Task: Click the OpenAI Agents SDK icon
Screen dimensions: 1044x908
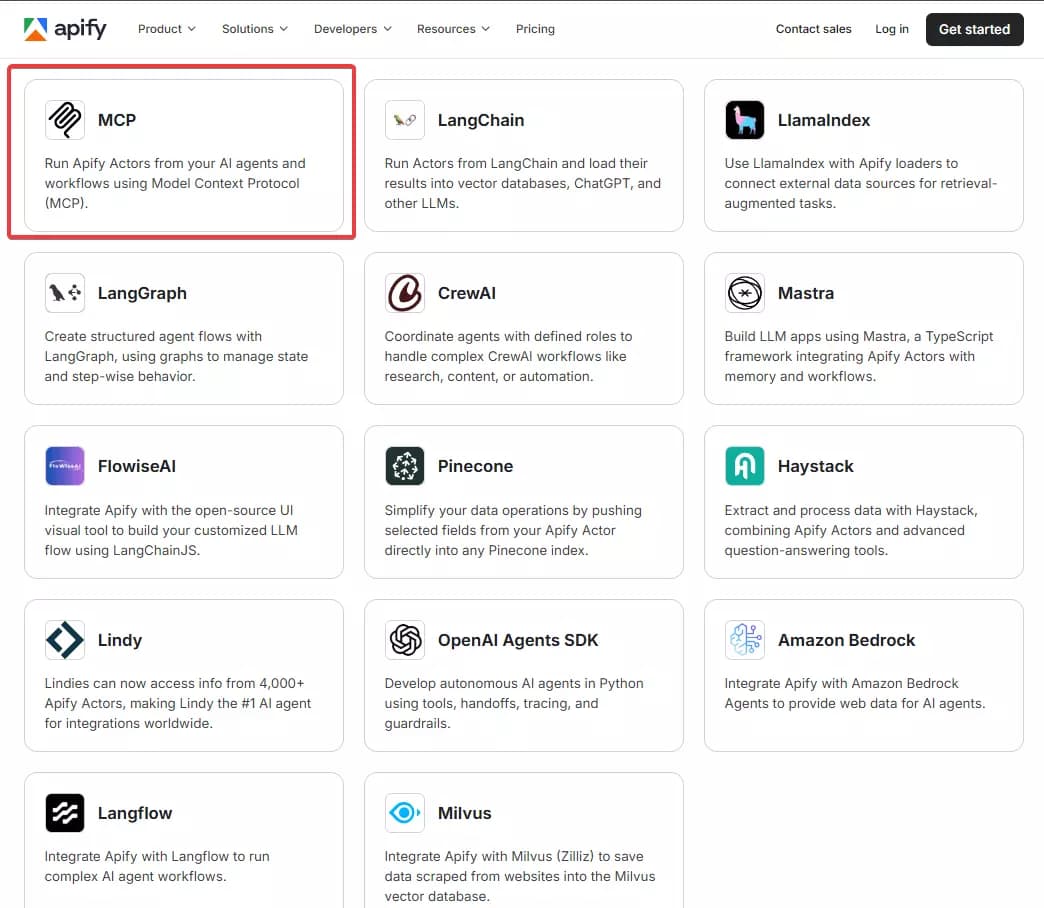Action: click(x=404, y=640)
